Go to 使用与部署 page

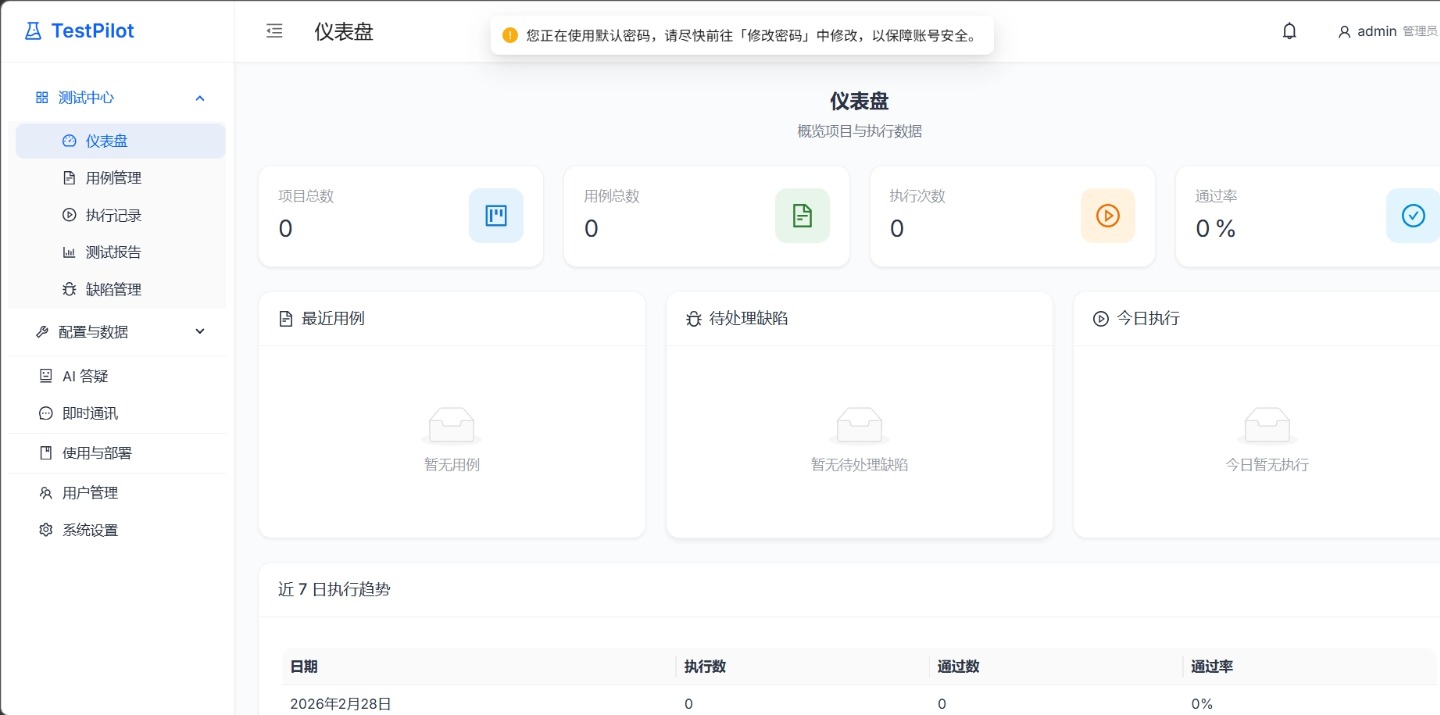tap(117, 453)
